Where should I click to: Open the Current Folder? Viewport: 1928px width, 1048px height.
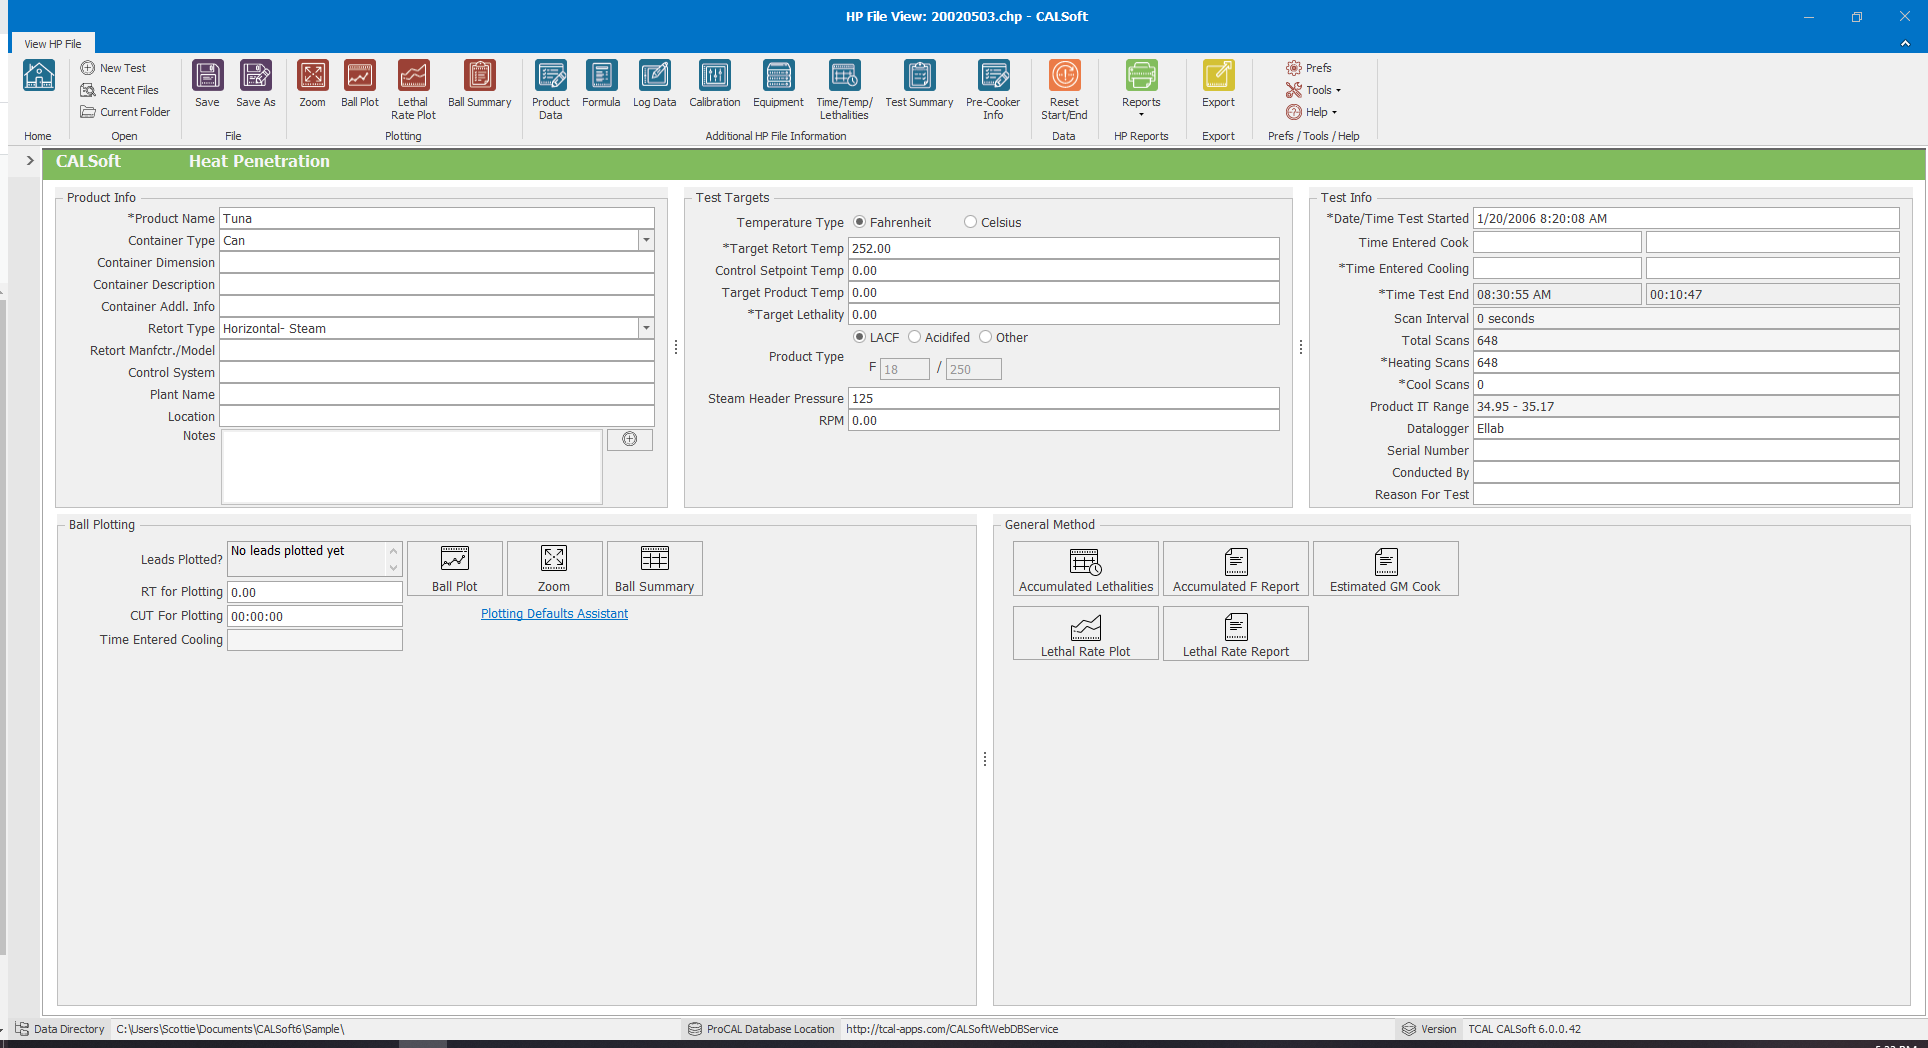pos(125,112)
